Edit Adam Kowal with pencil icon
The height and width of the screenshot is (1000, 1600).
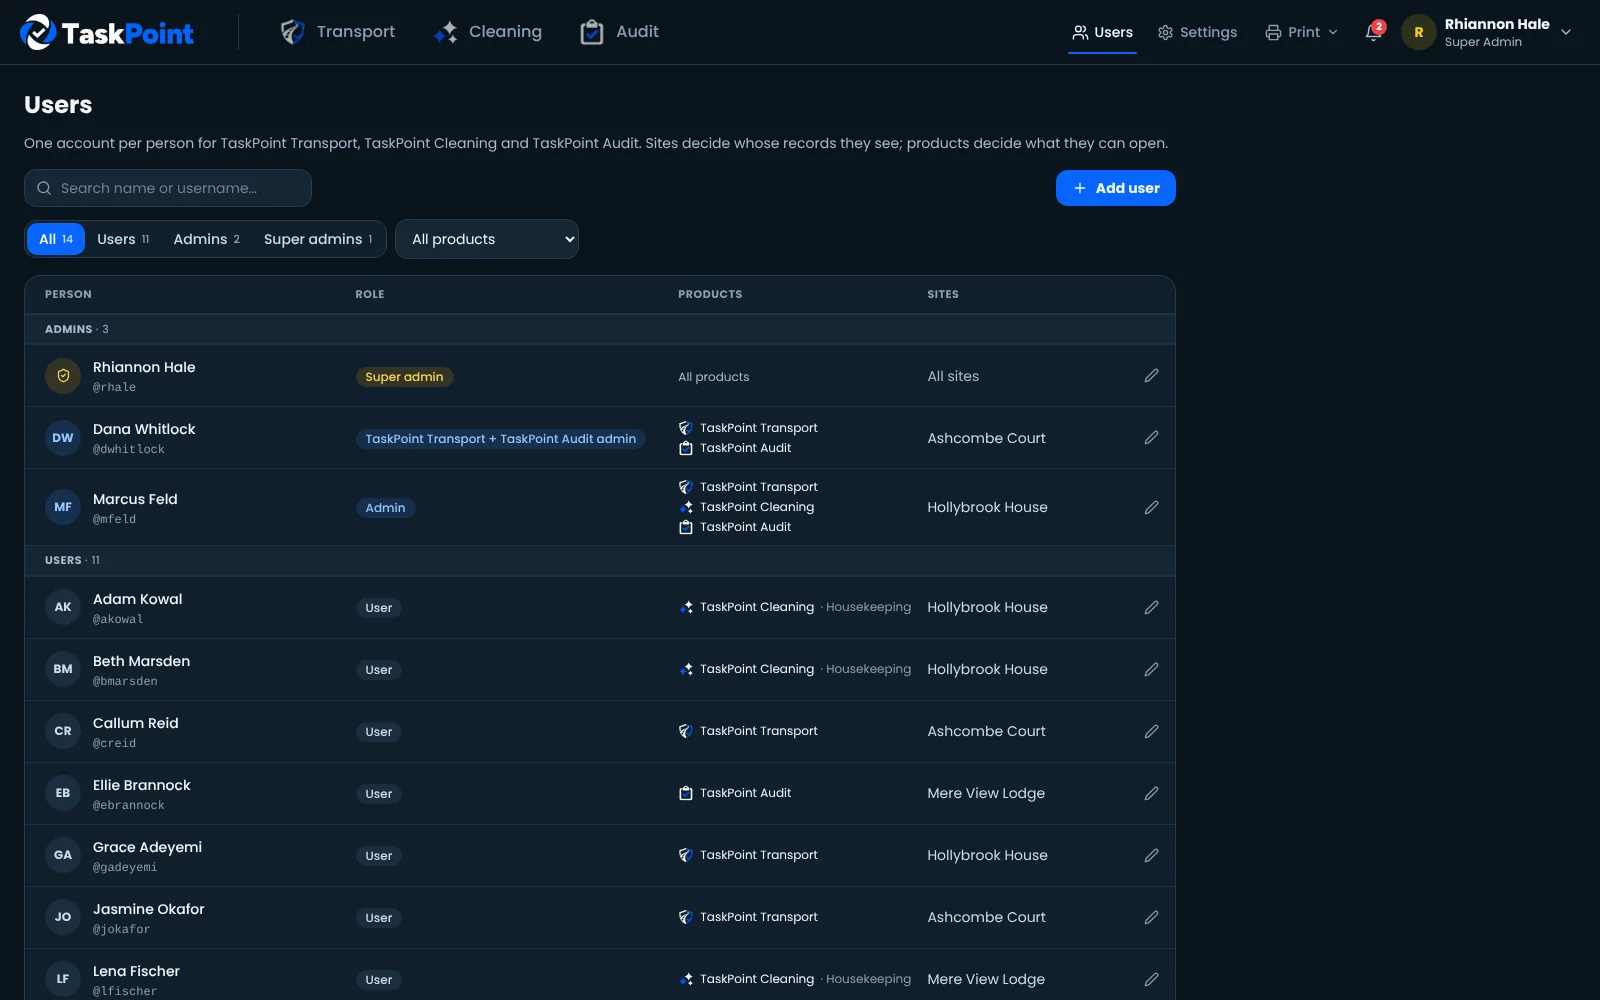click(x=1151, y=607)
